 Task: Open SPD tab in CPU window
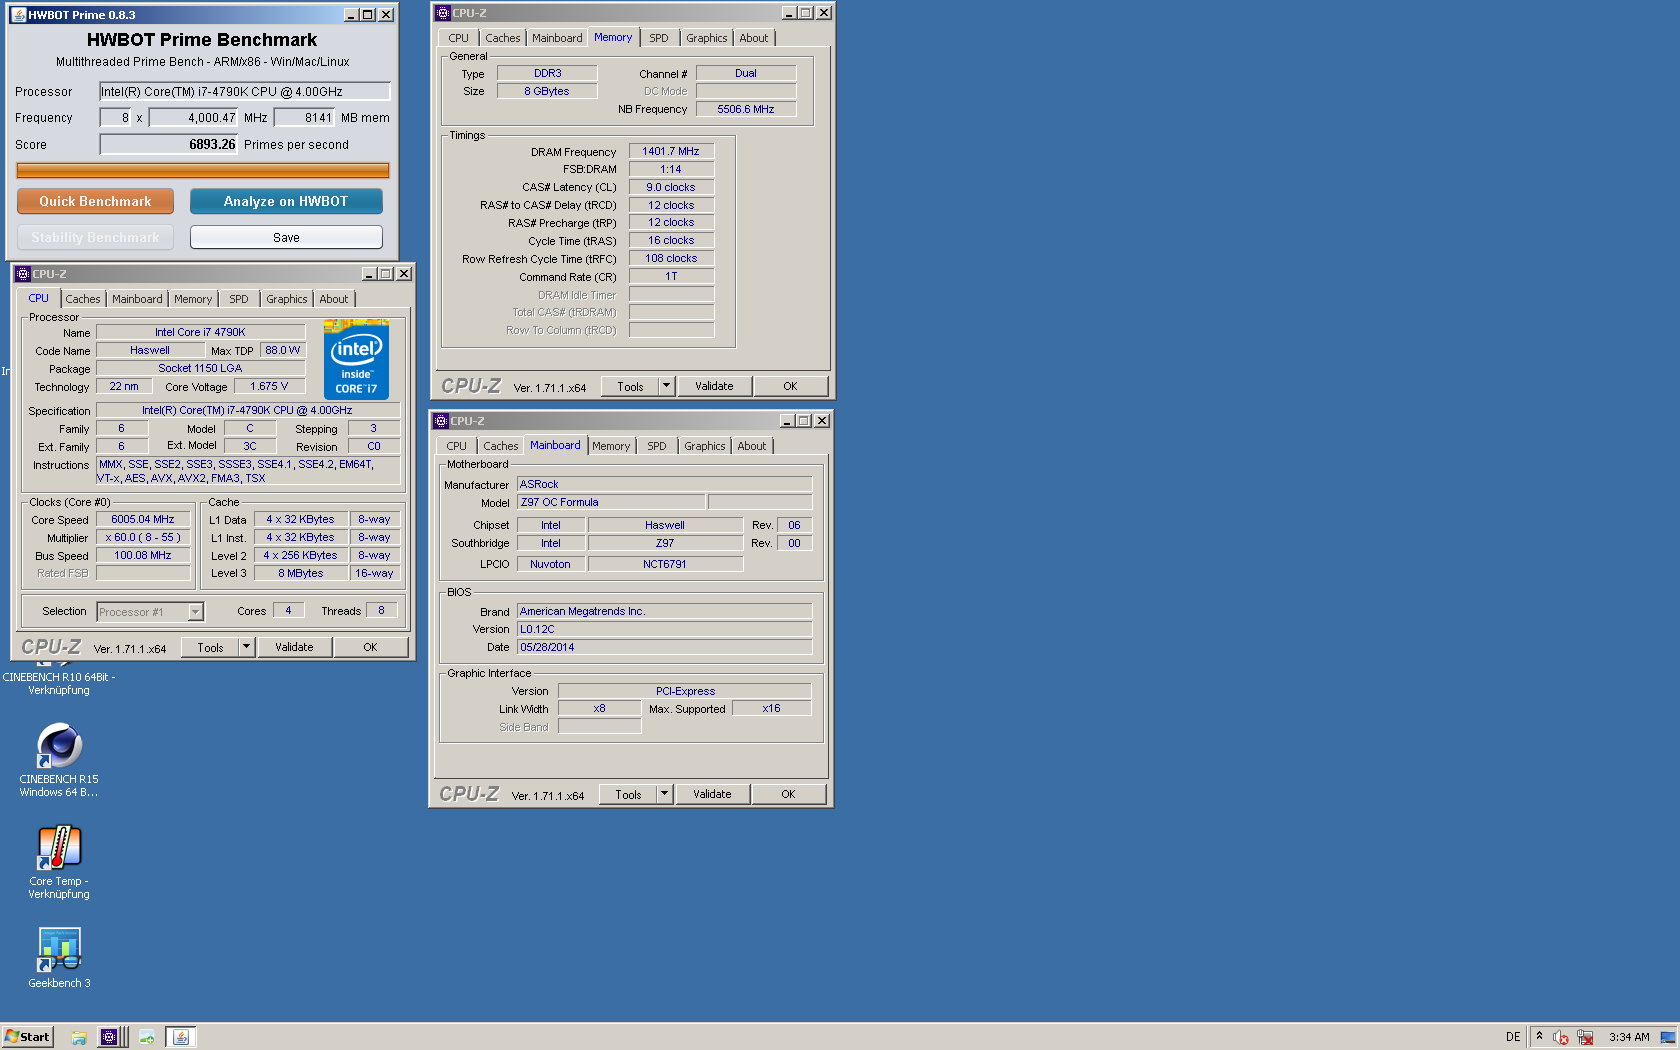[x=239, y=299]
